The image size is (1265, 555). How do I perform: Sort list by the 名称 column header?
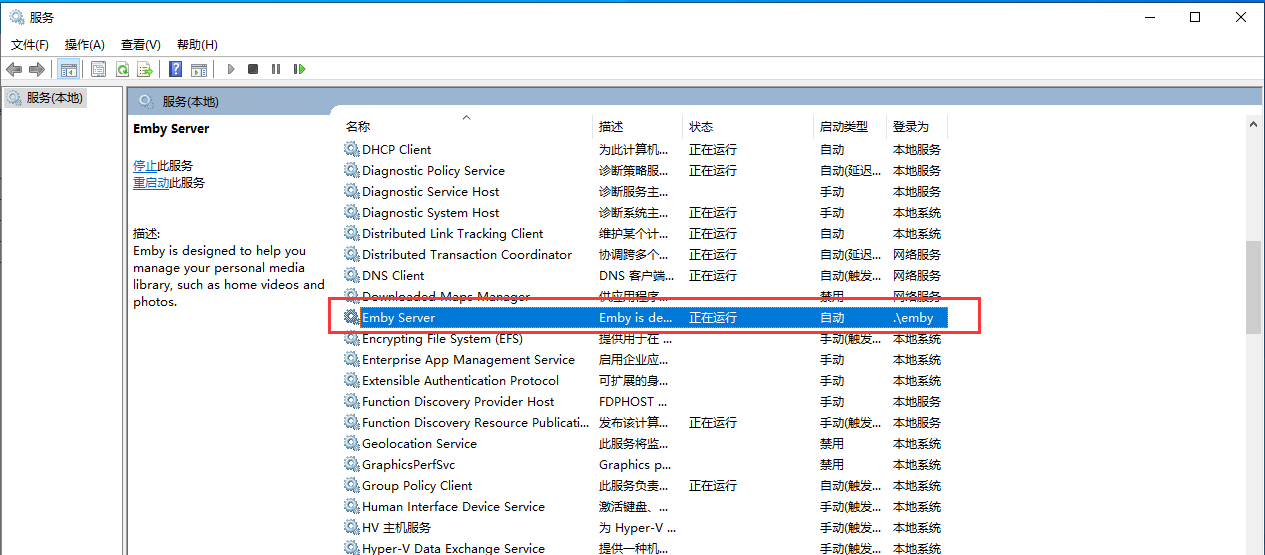click(x=358, y=127)
